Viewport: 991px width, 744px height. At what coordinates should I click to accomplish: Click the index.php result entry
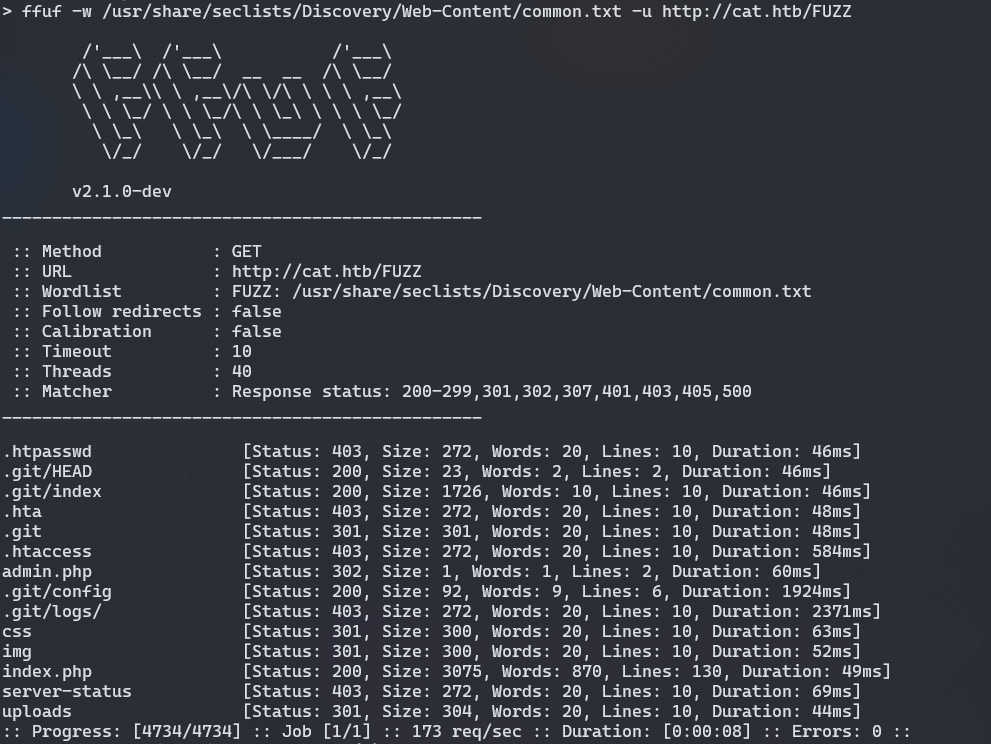[x=47, y=671]
